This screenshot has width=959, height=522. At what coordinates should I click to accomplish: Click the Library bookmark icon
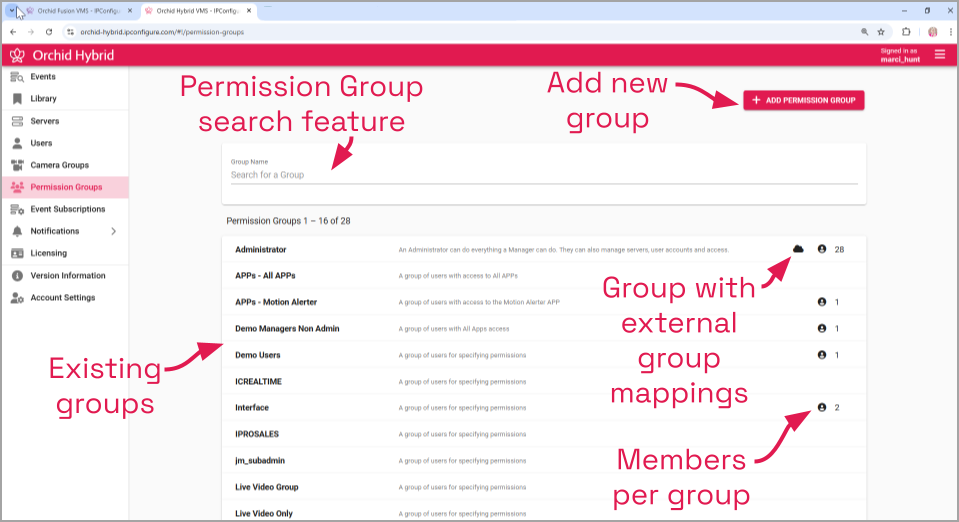(x=17, y=99)
